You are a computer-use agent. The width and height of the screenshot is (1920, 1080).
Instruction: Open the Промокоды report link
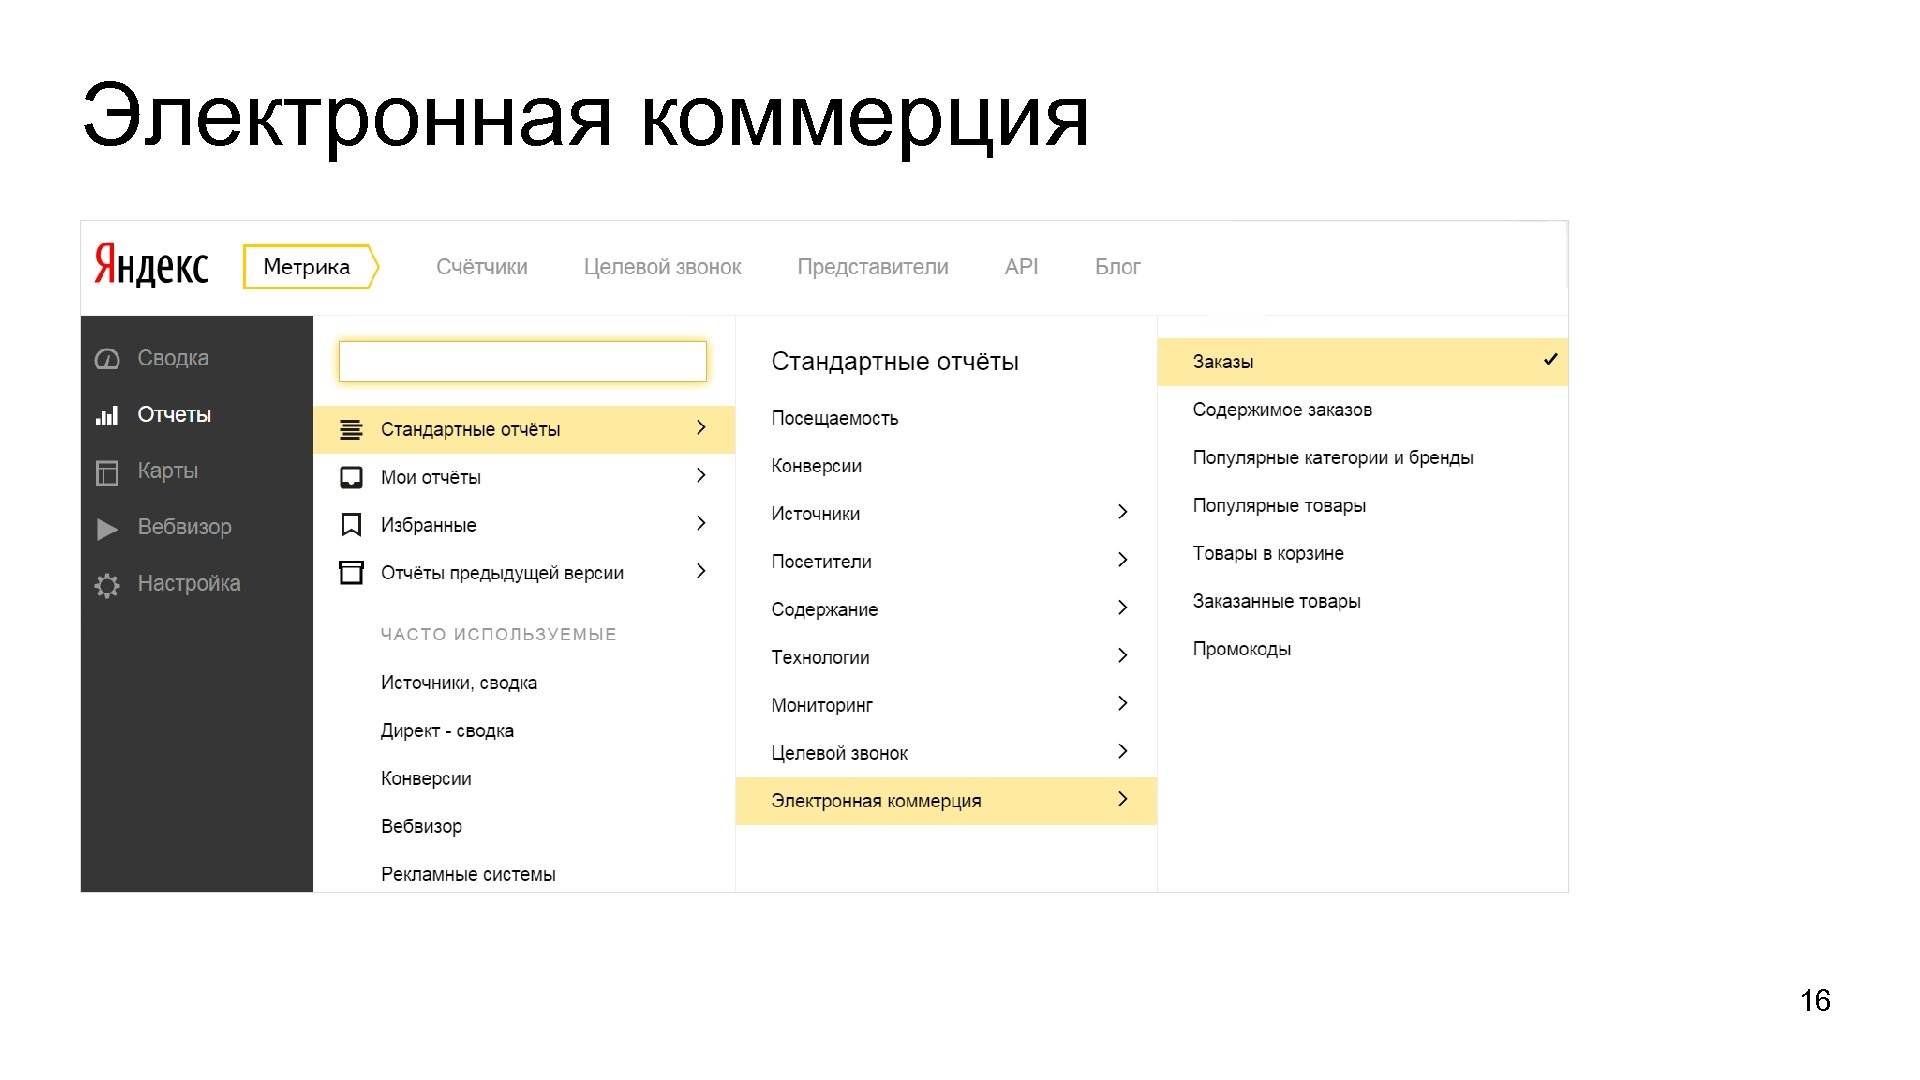tap(1241, 649)
